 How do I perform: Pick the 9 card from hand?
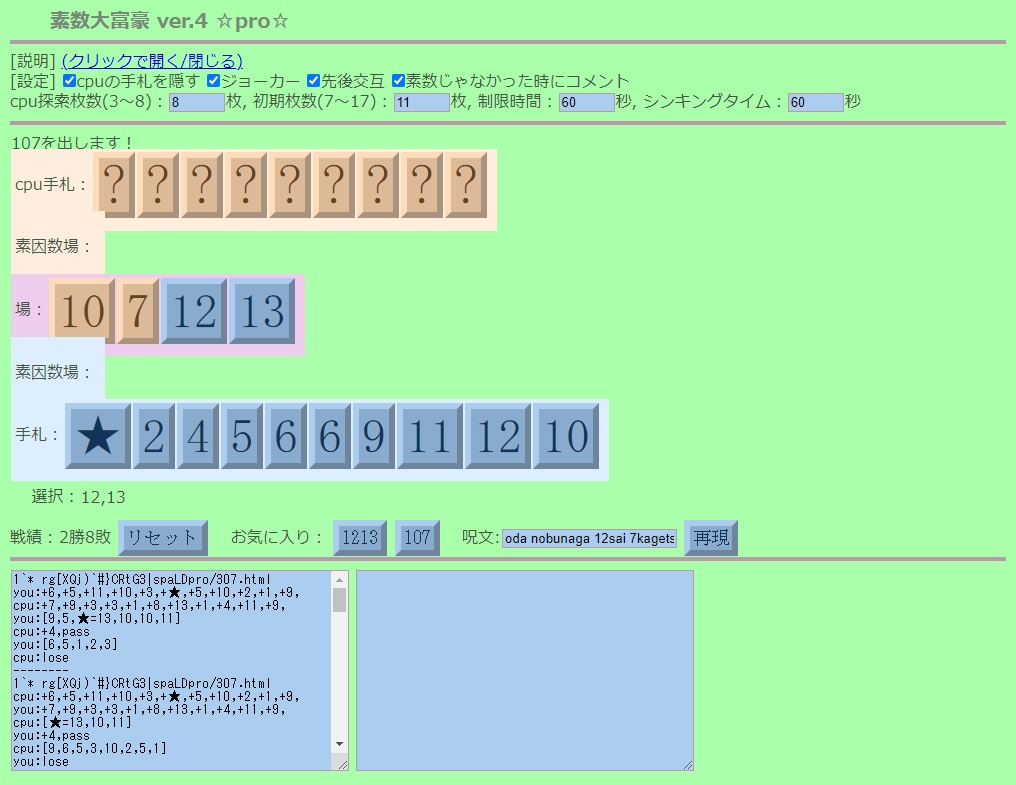pos(374,435)
